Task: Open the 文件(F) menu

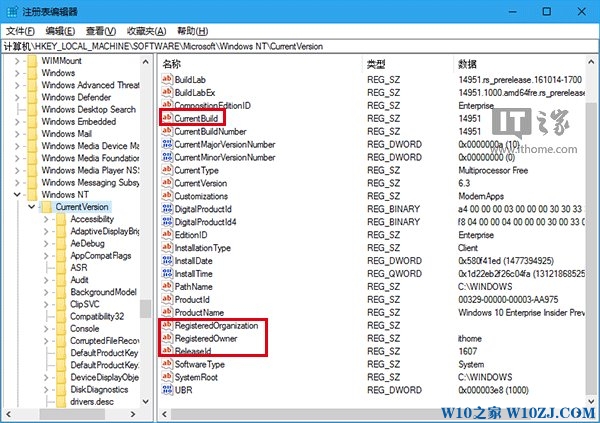Action: coord(20,31)
